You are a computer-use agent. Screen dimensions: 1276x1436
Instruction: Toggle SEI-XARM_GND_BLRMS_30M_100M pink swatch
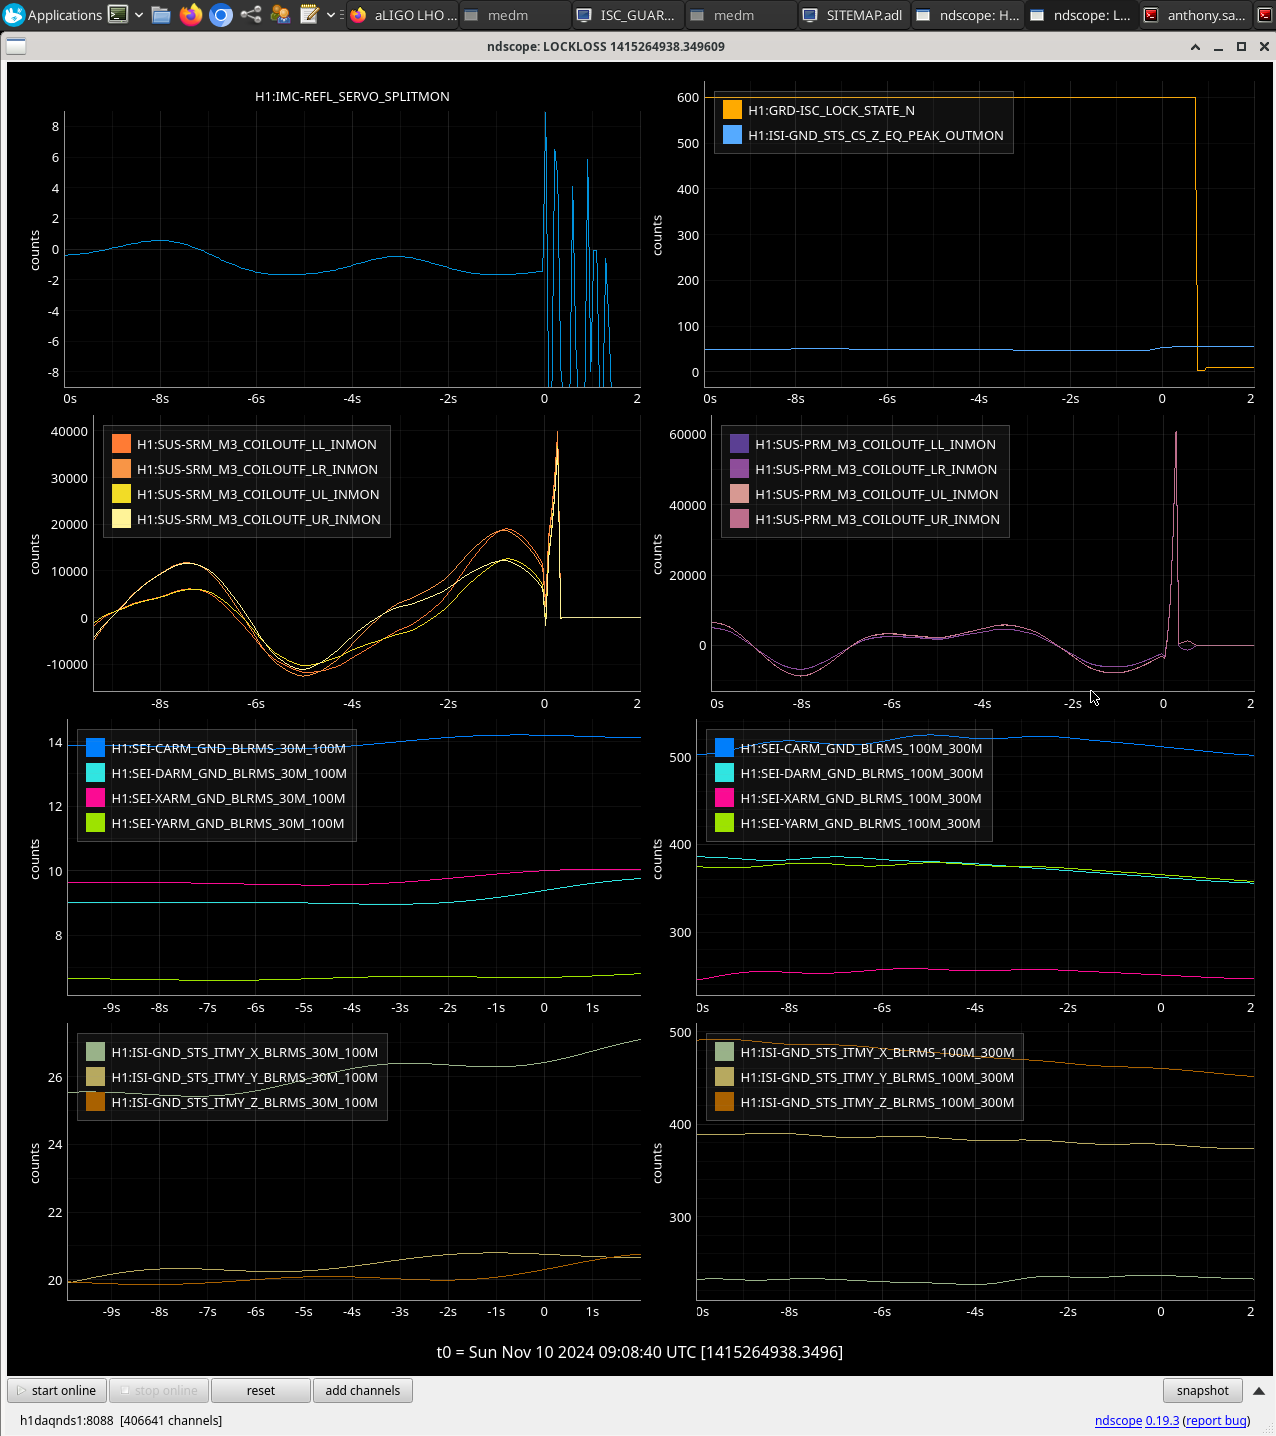pyautogui.click(x=95, y=798)
